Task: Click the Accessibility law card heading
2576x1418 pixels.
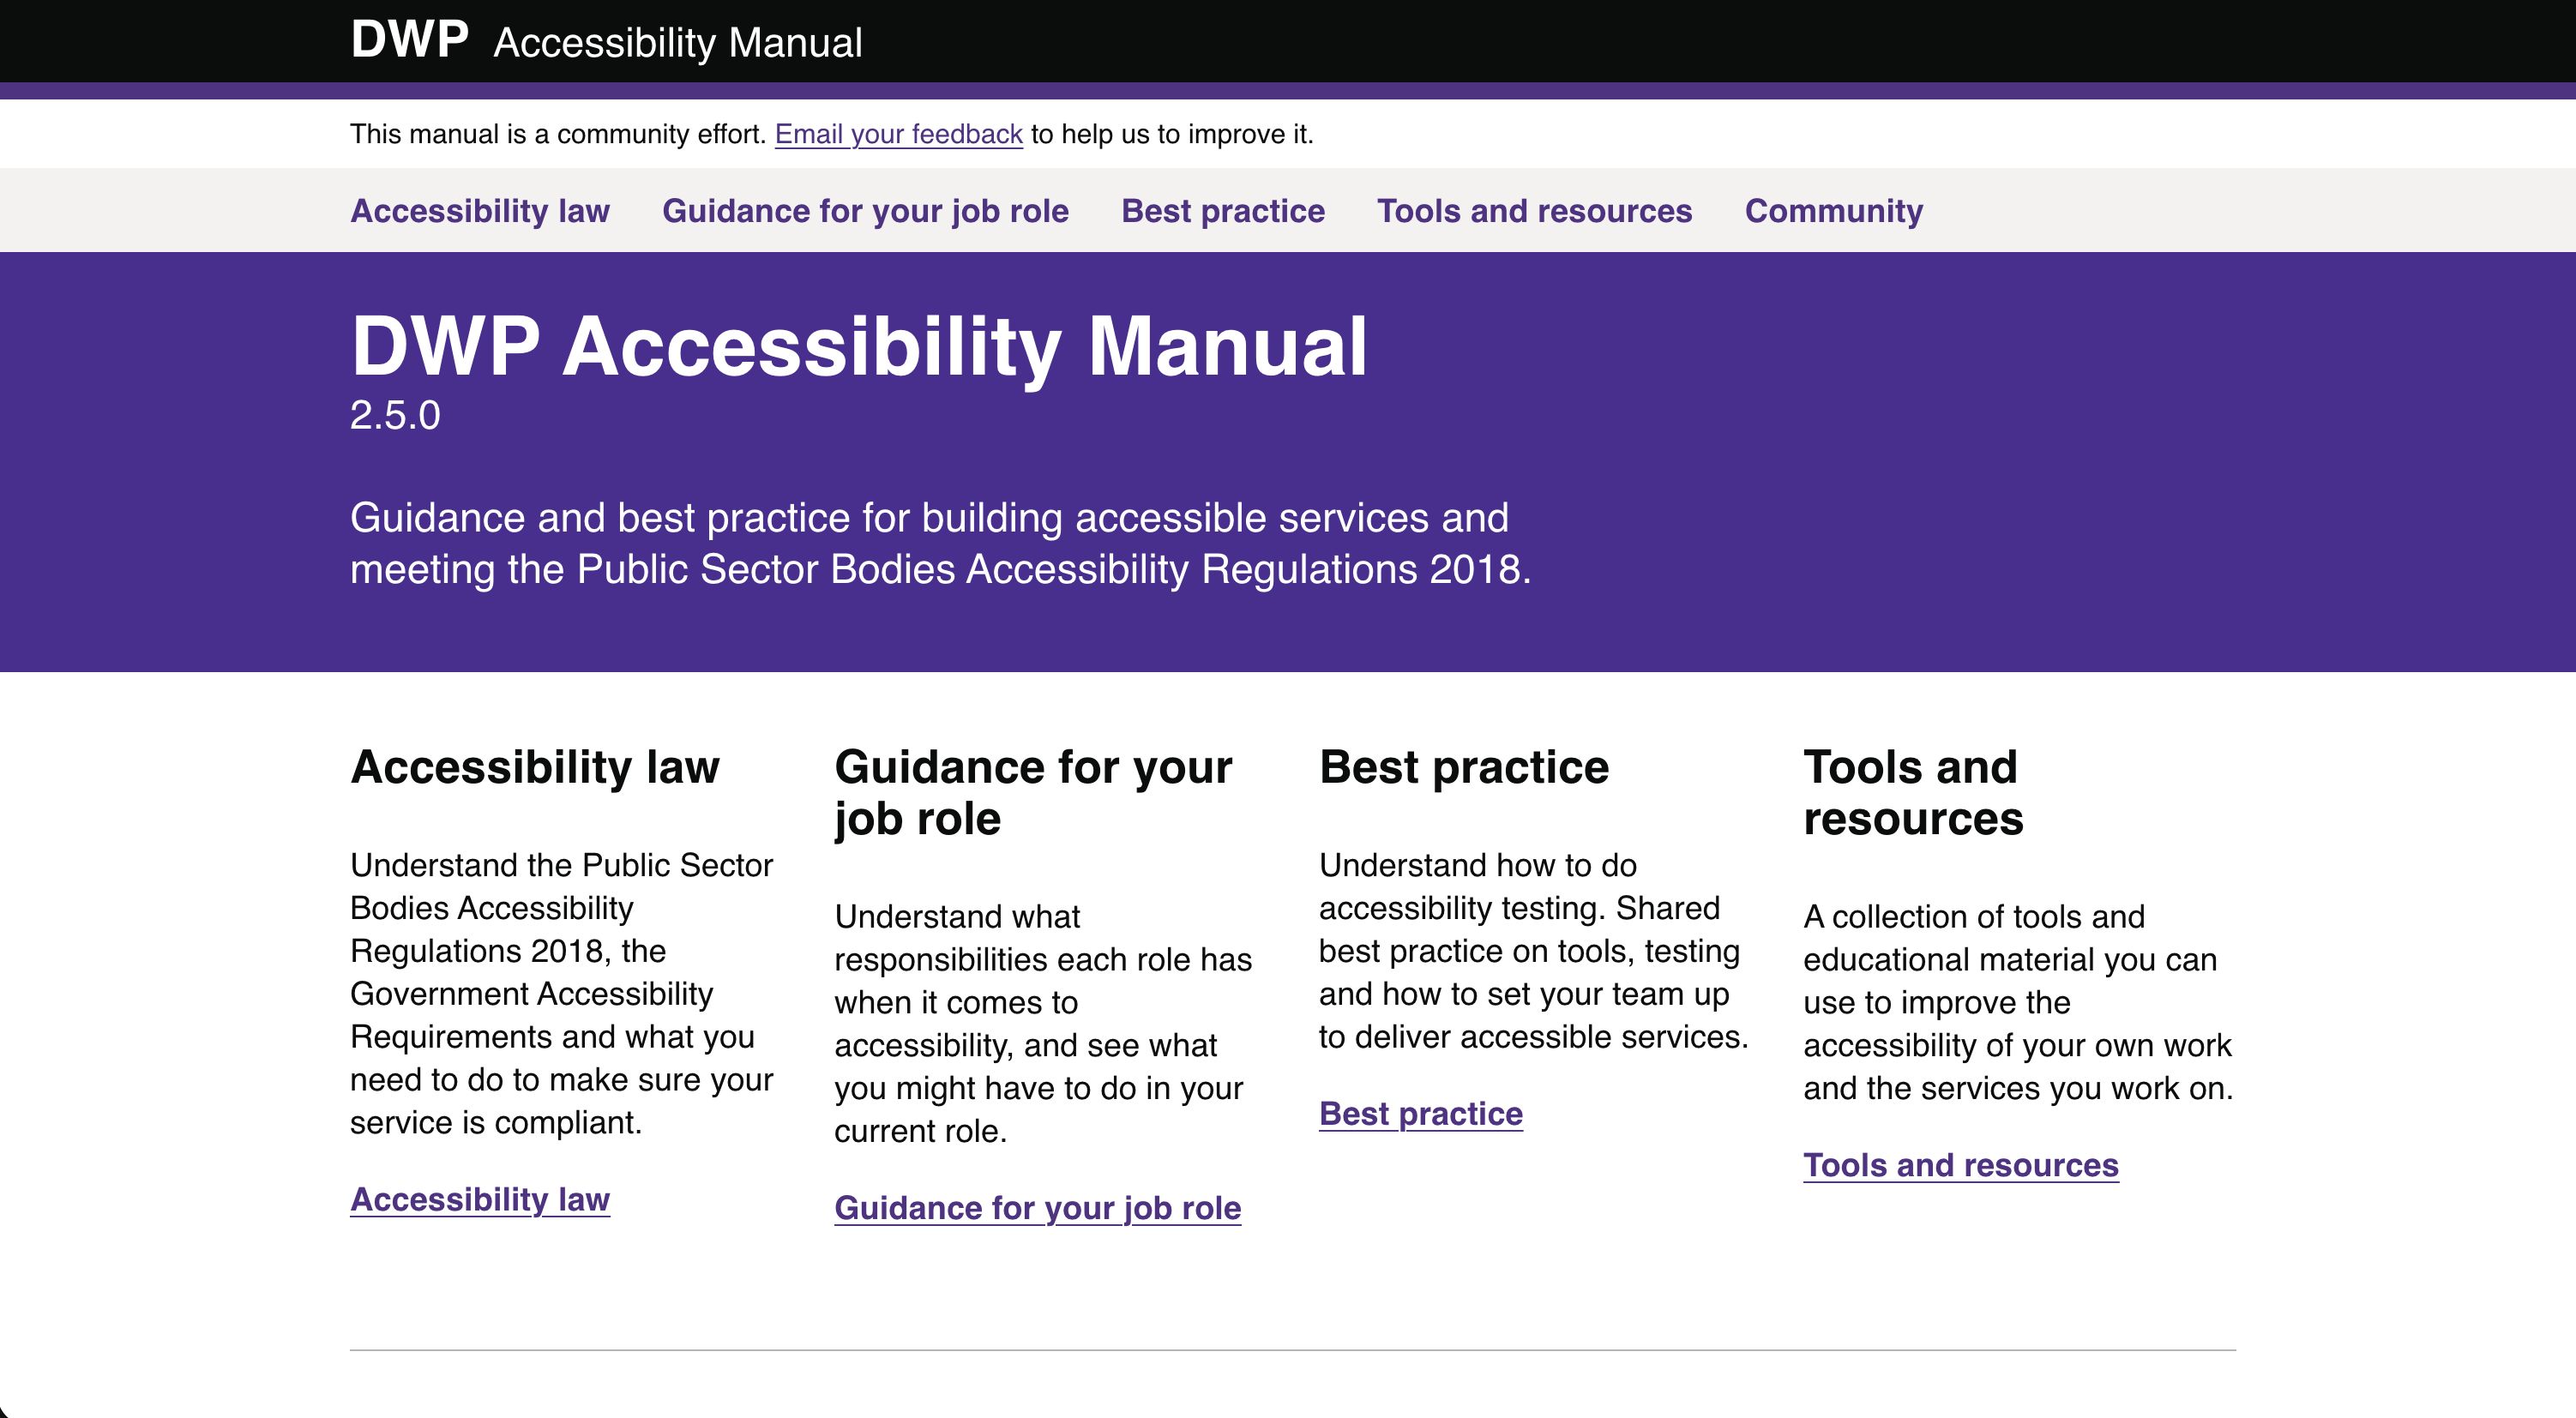Action: [535, 767]
